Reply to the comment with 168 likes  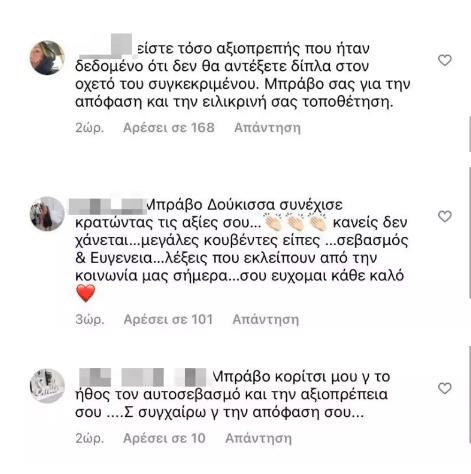pyautogui.click(x=267, y=128)
